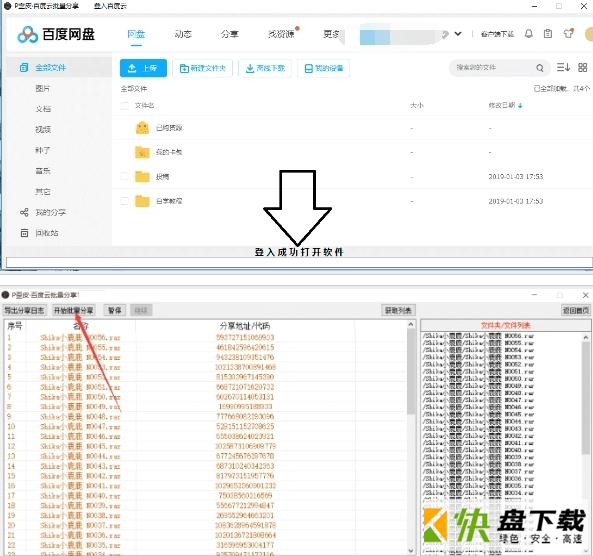Click the 分享地址/代码 column header
Screen dimensions: 593x556
tap(245, 326)
